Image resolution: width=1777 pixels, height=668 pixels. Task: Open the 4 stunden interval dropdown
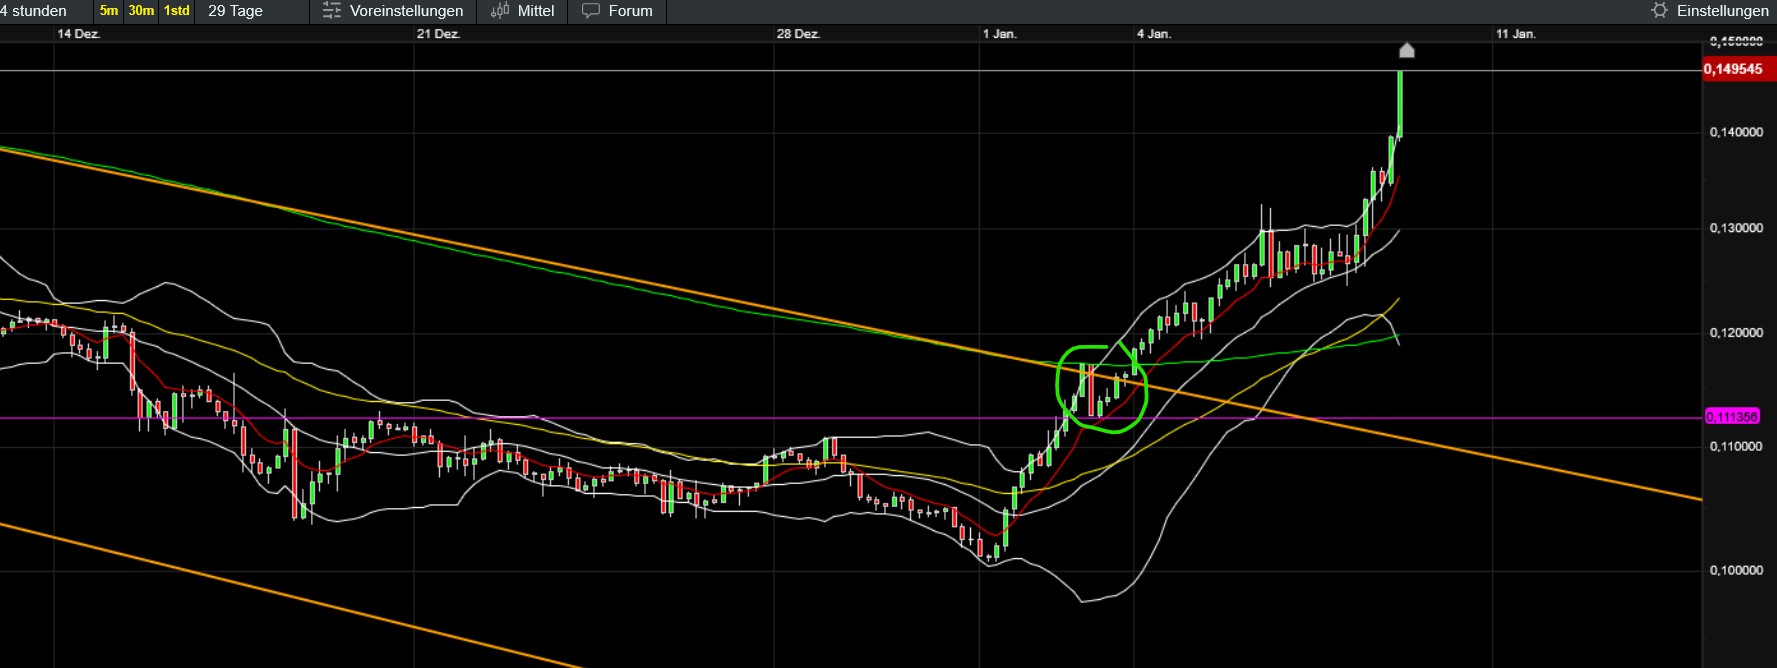(x=40, y=11)
